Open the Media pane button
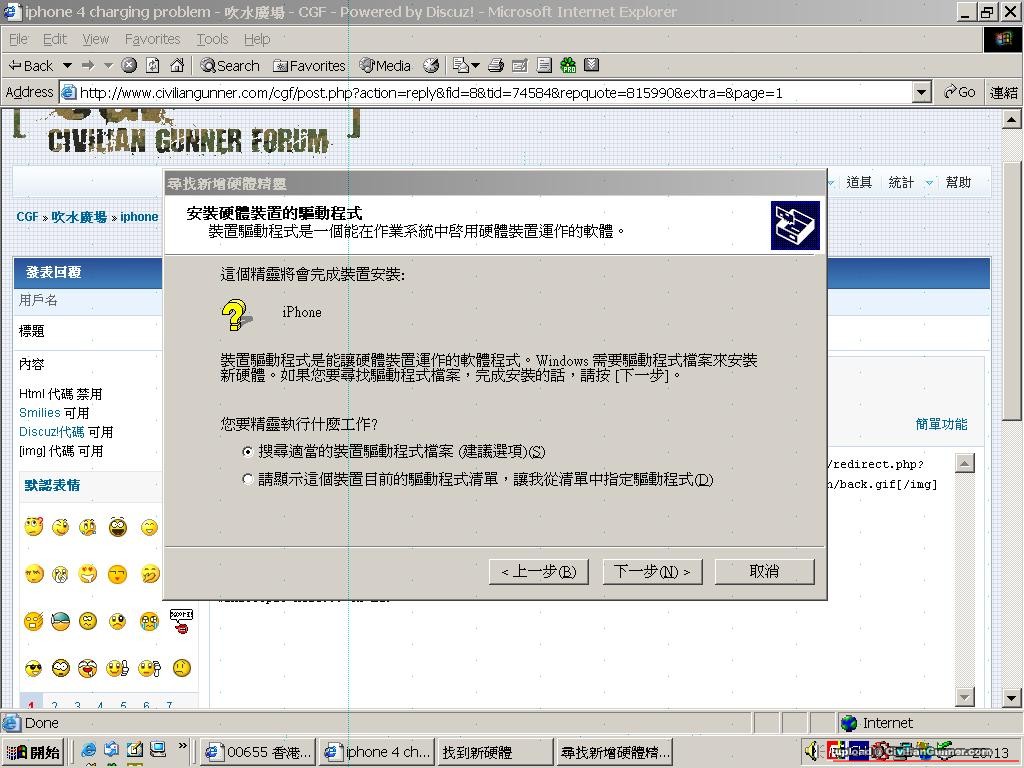This screenshot has height=768, width=1024. click(385, 66)
